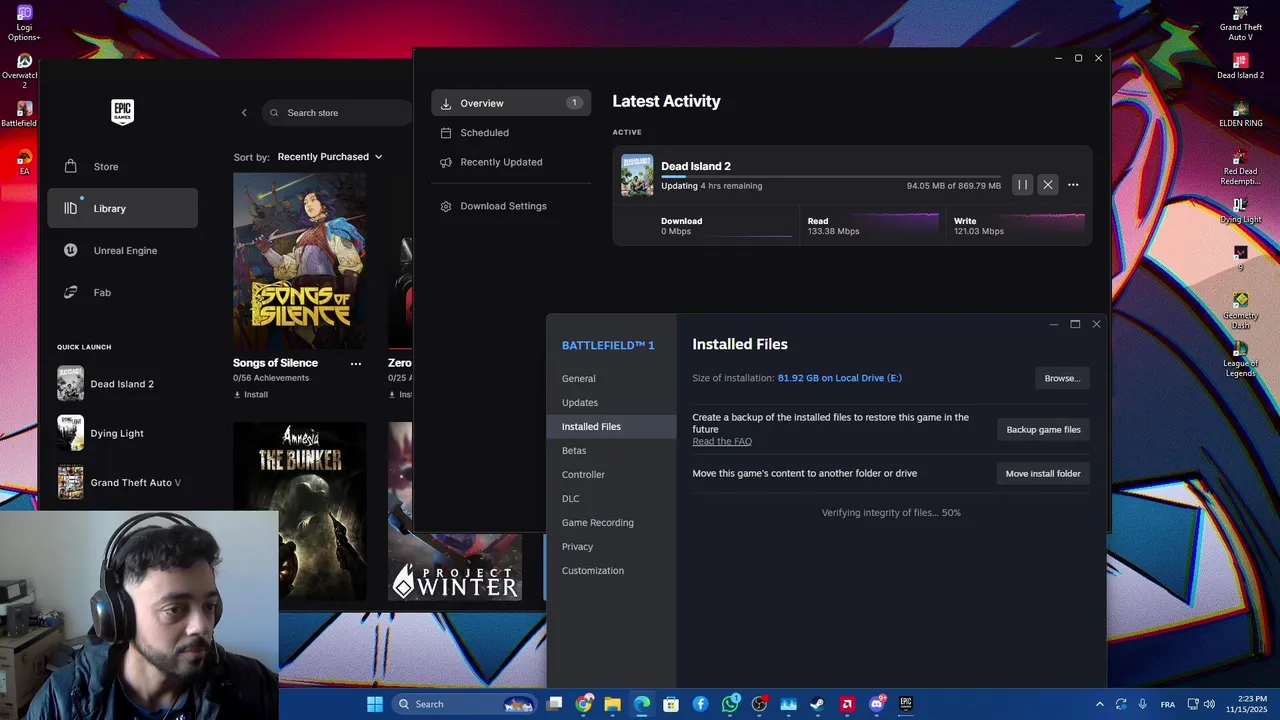Show hidden system tray icons
Viewport: 1280px width, 720px height.
[x=1100, y=704]
